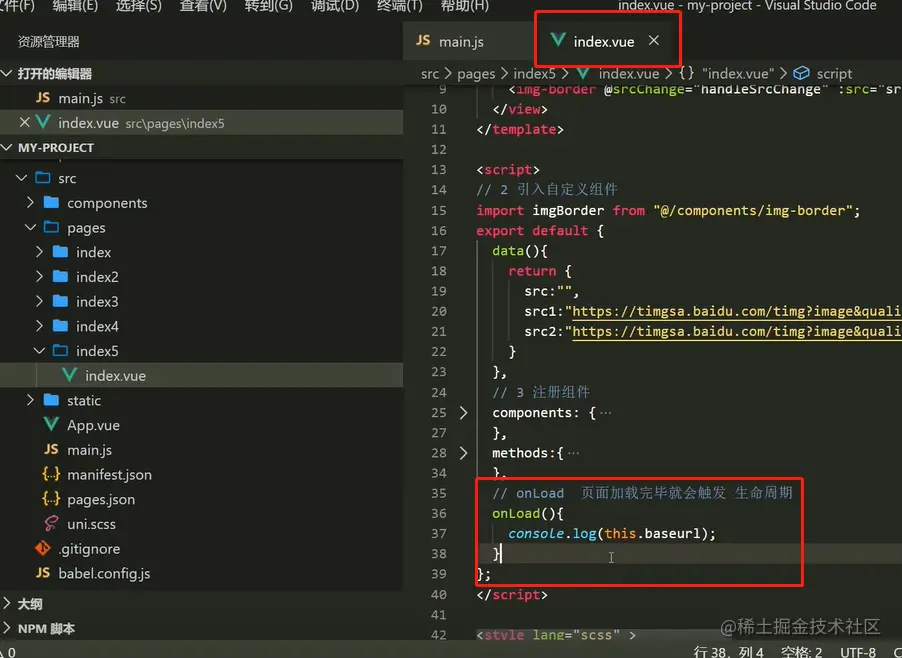Click the index5 breadcrumb segment
This screenshot has height=658, width=902.
click(534, 74)
